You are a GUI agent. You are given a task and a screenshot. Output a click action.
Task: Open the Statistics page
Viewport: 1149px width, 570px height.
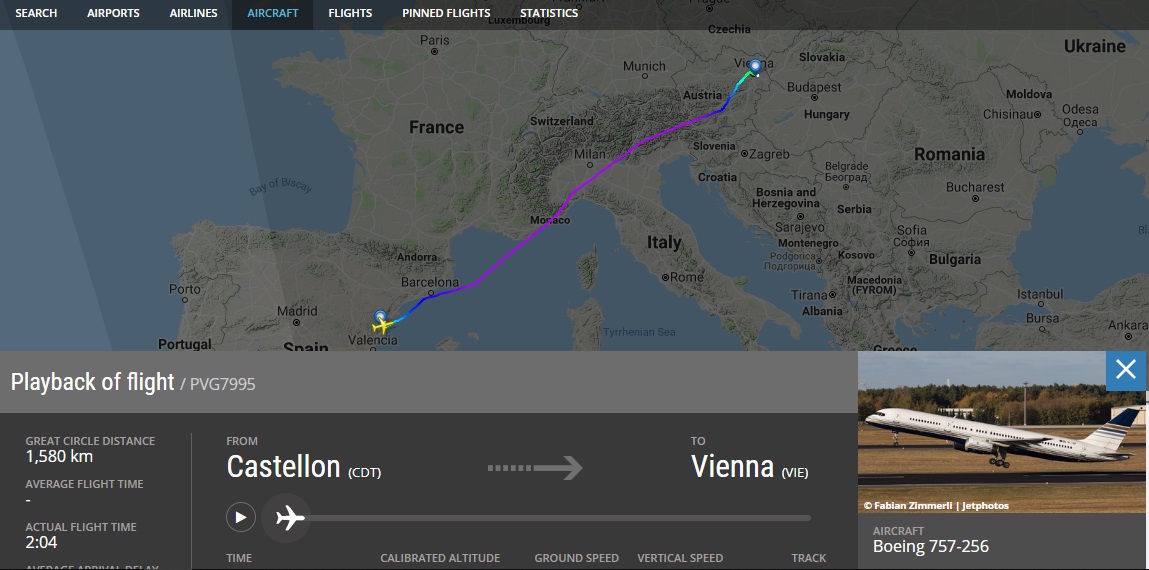pyautogui.click(x=549, y=13)
